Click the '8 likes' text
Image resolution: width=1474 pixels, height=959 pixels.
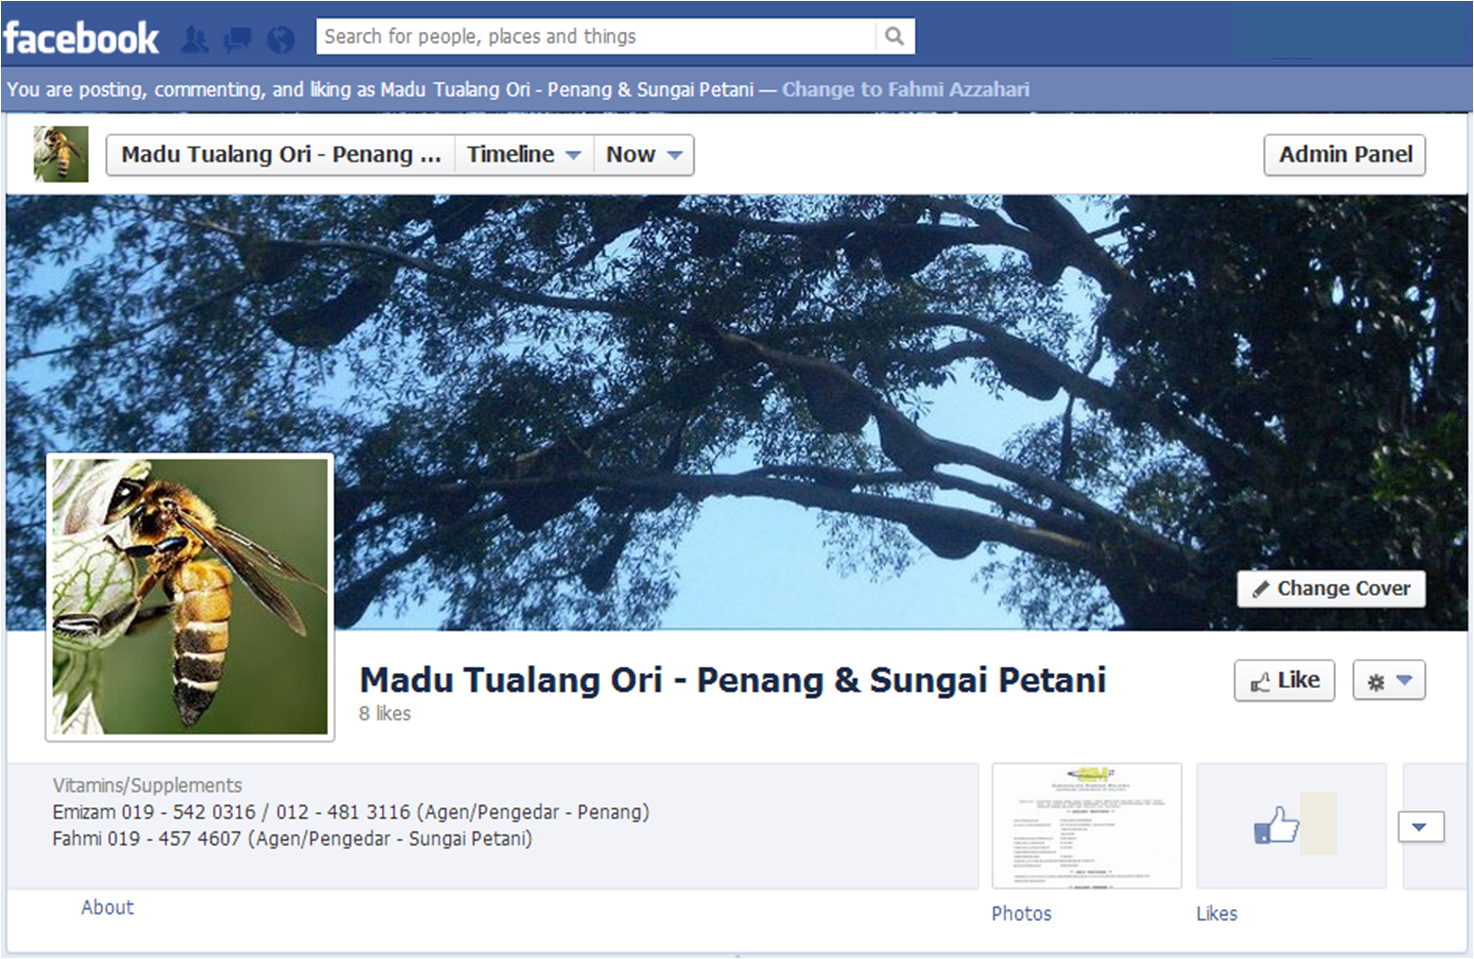[x=385, y=713]
